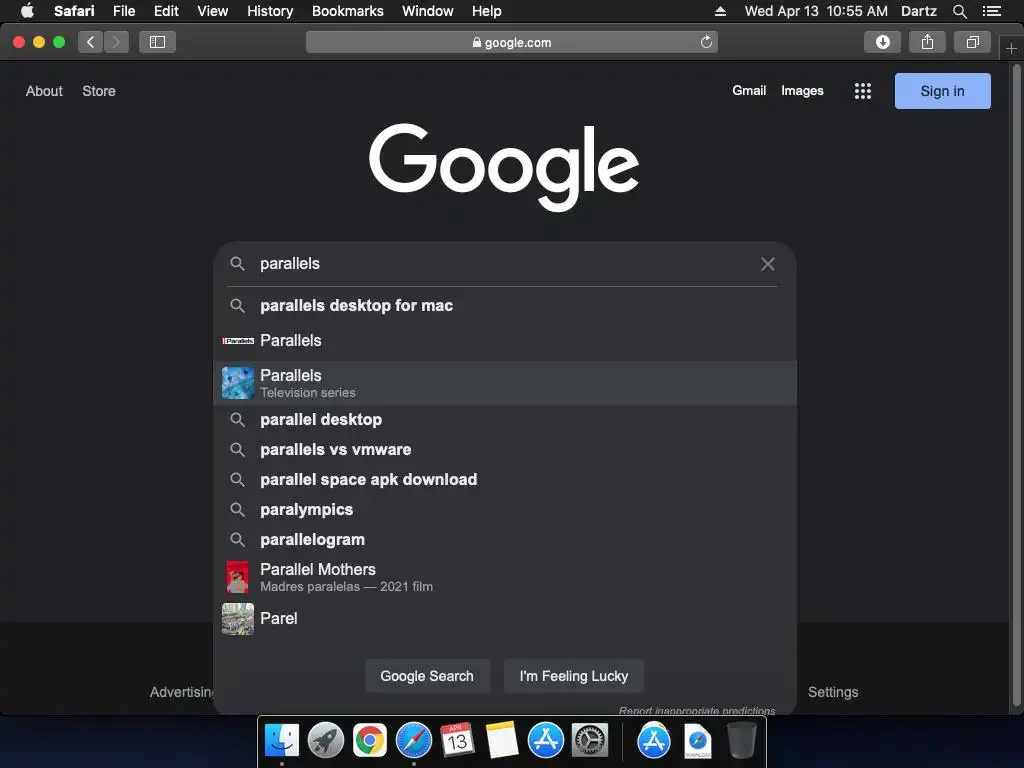
Task: Select suggestion parallels desktop for mac
Action: point(505,306)
